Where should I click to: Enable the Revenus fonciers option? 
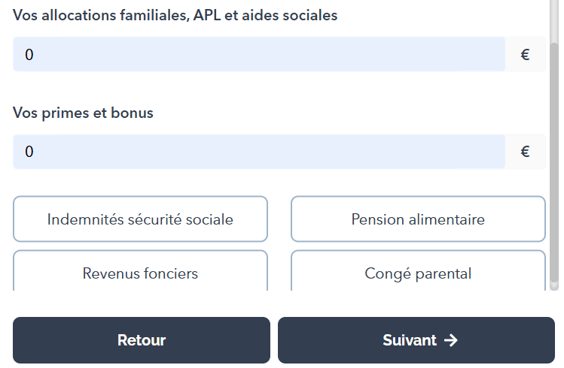point(140,271)
